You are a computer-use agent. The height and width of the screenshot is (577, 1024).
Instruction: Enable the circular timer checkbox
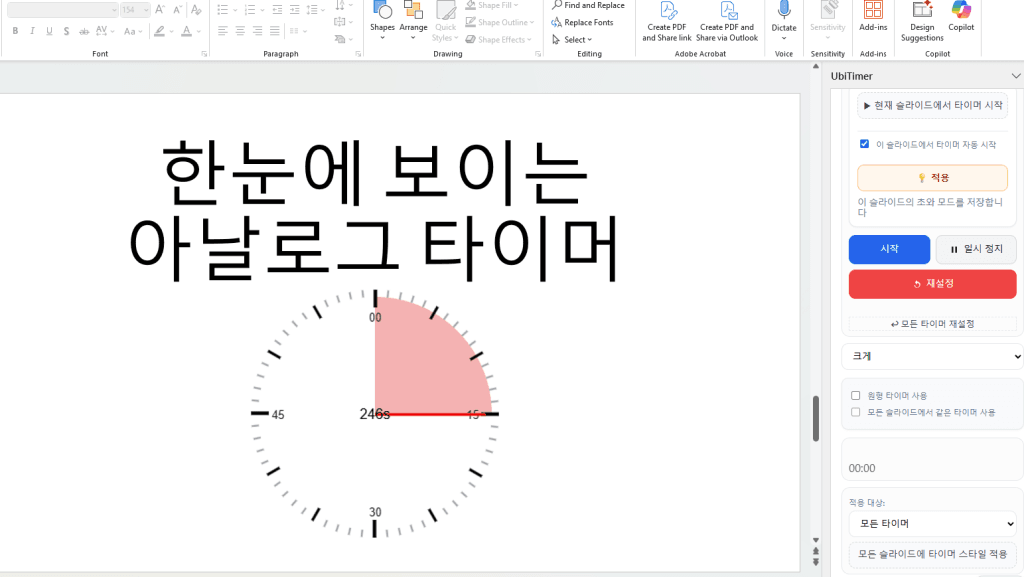[855, 394]
